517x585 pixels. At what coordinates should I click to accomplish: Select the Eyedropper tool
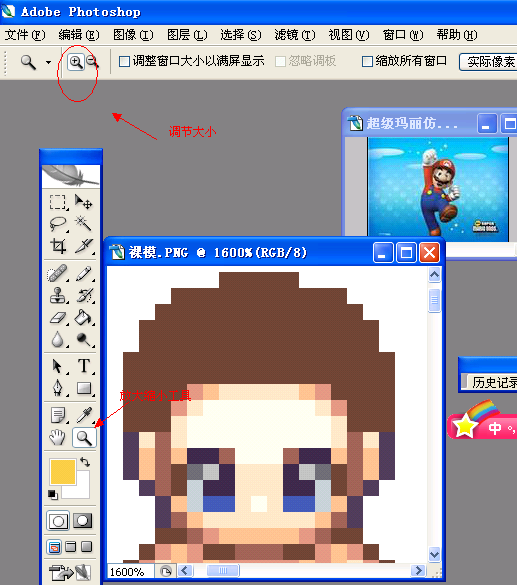coord(84,415)
